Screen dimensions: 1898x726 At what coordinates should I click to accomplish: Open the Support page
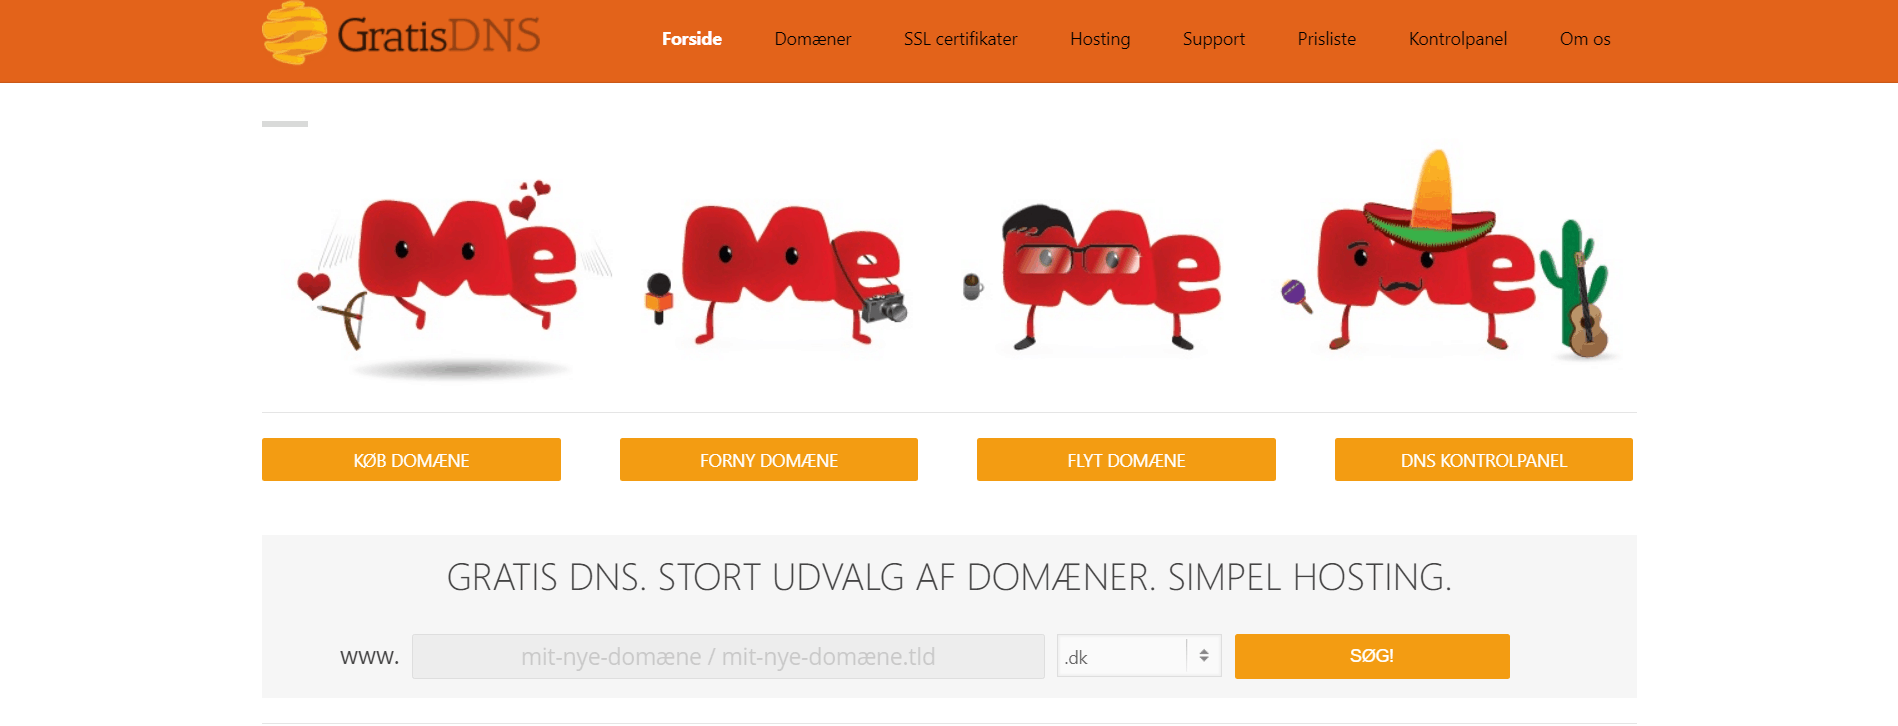(1213, 39)
